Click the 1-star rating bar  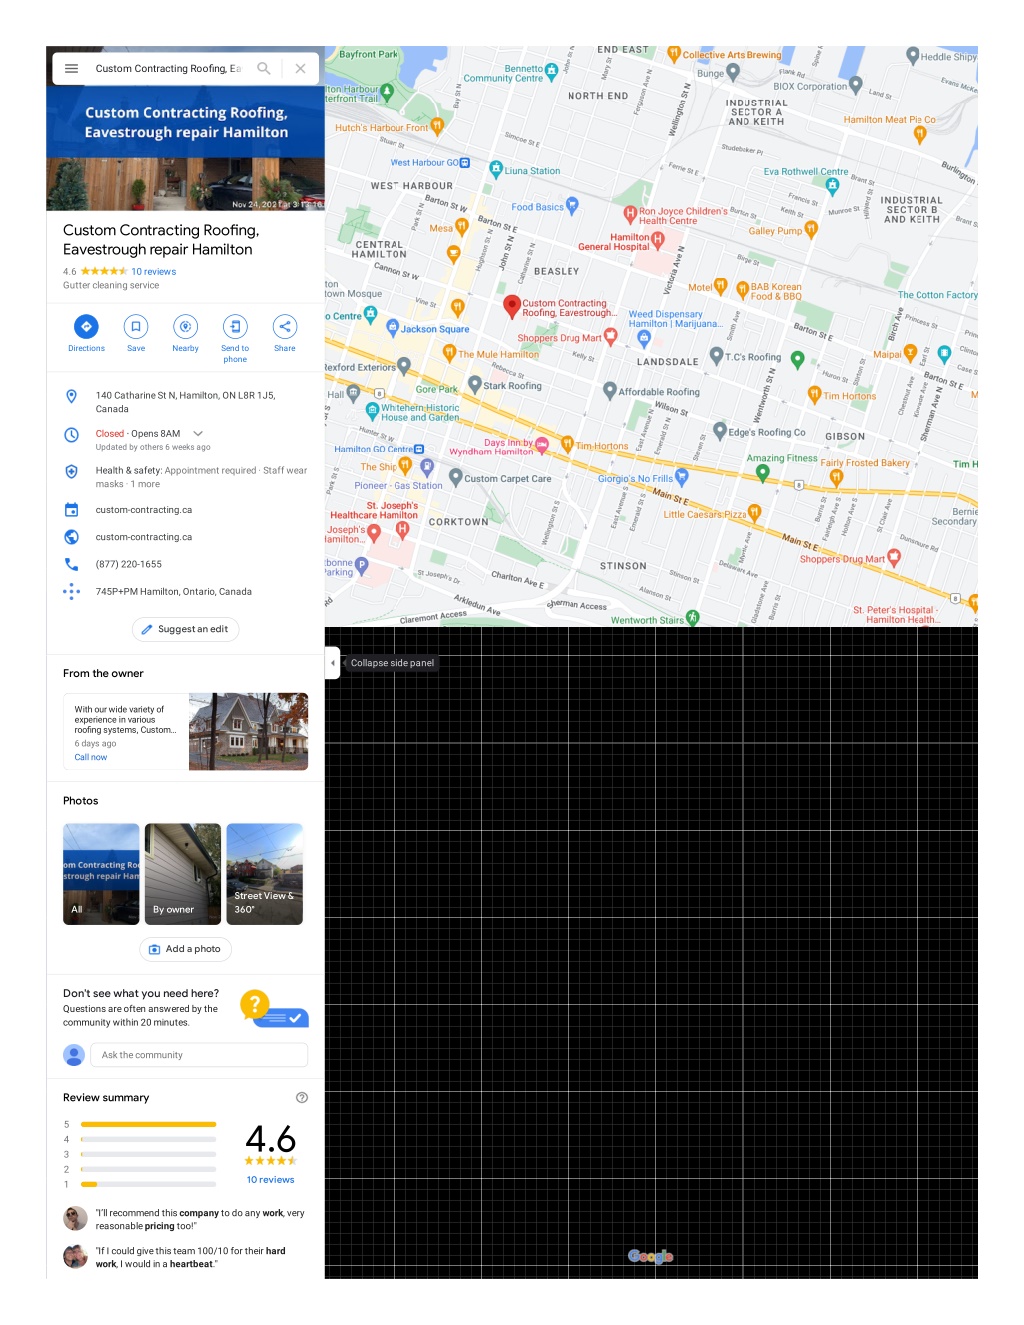click(x=148, y=1184)
